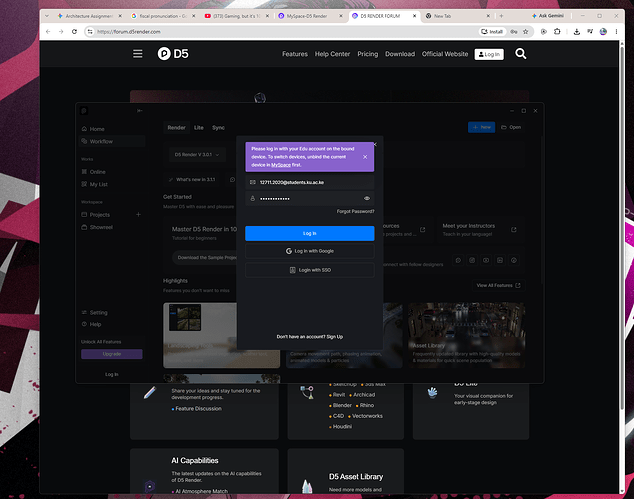Open the Download nav link

point(400,54)
